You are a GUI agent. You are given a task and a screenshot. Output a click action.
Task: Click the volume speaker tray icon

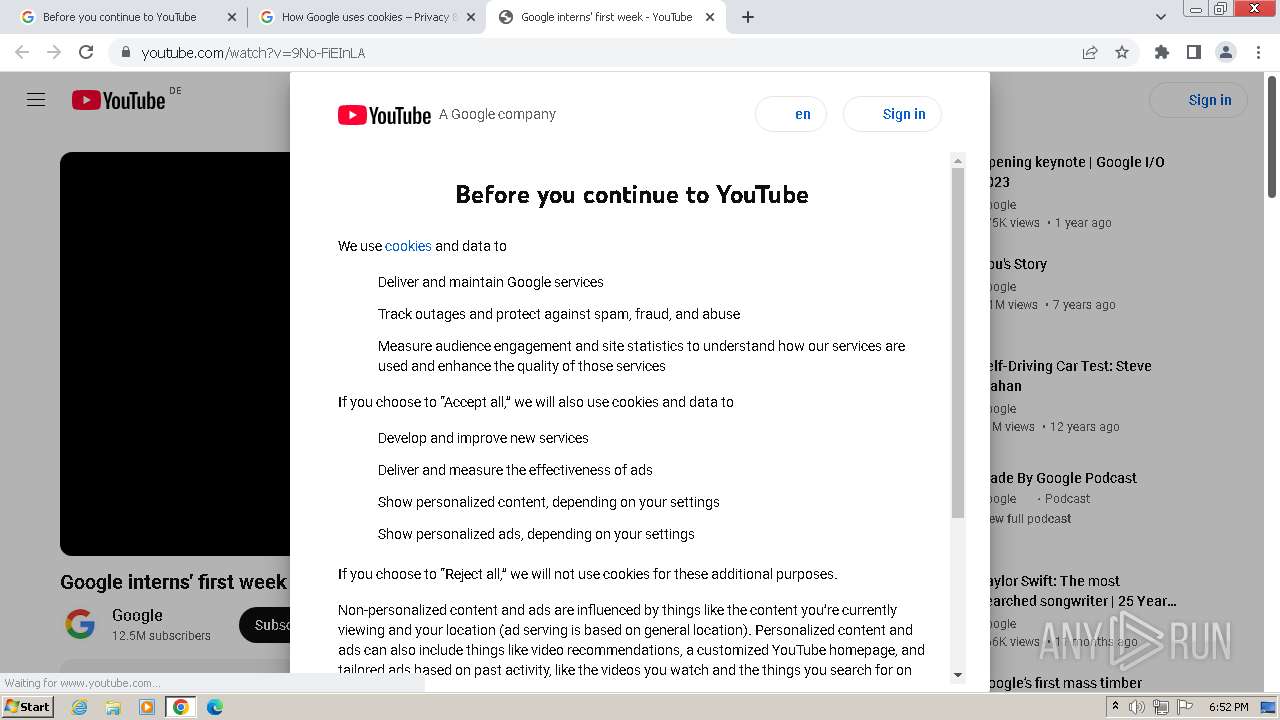click(1137, 707)
